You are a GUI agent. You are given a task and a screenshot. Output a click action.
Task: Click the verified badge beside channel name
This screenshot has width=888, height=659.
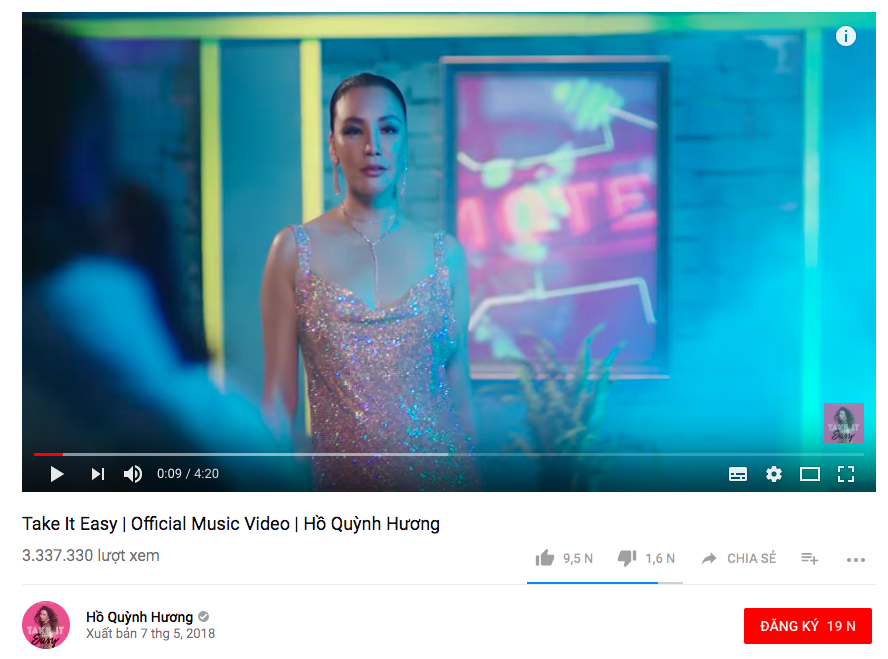204,617
